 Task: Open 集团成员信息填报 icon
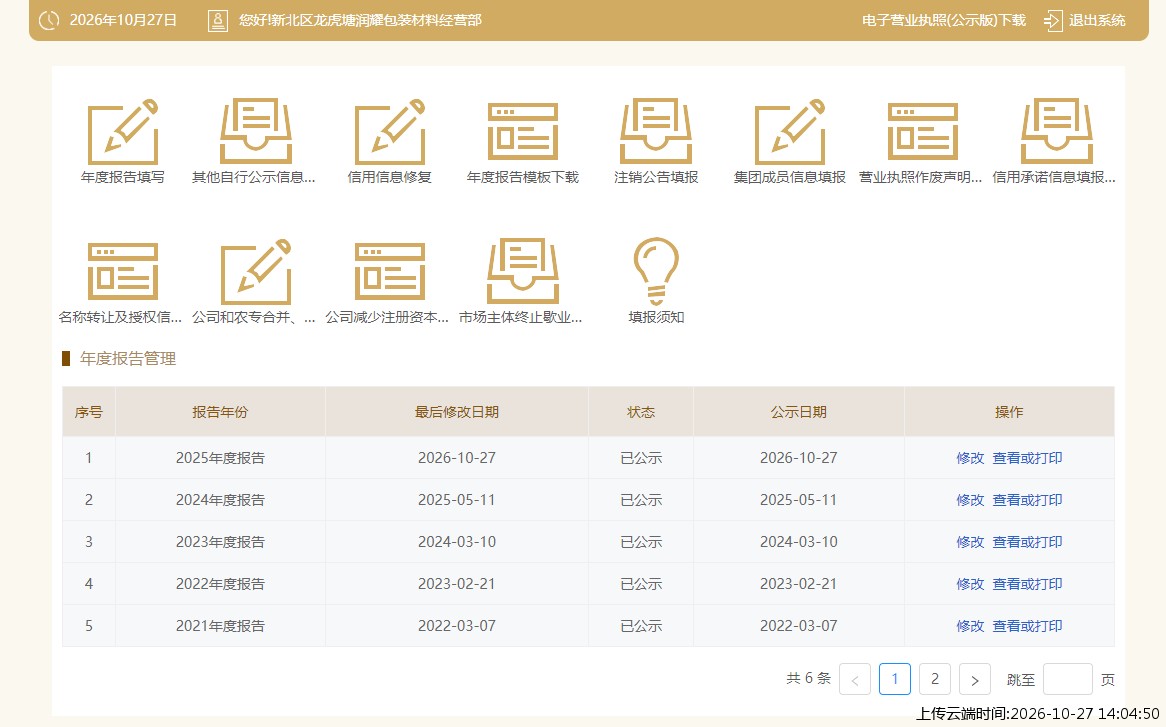pyautogui.click(x=790, y=132)
